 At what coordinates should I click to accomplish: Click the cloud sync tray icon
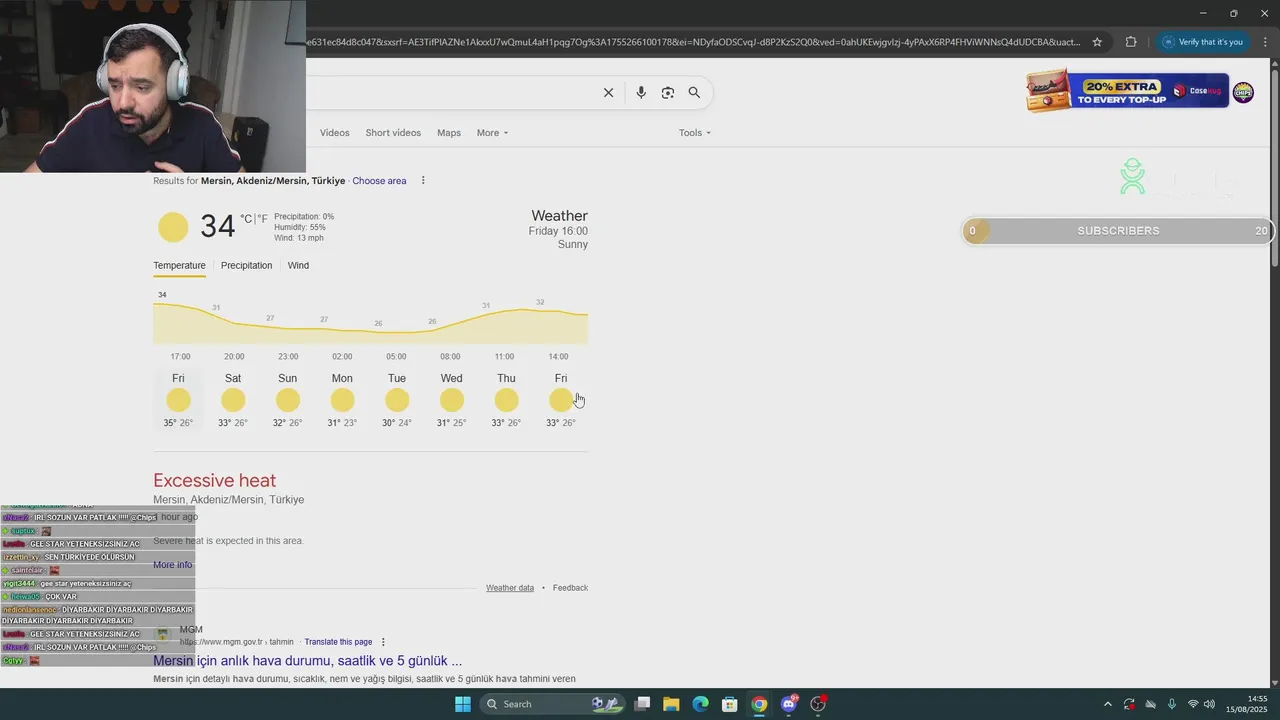[x=1150, y=704]
